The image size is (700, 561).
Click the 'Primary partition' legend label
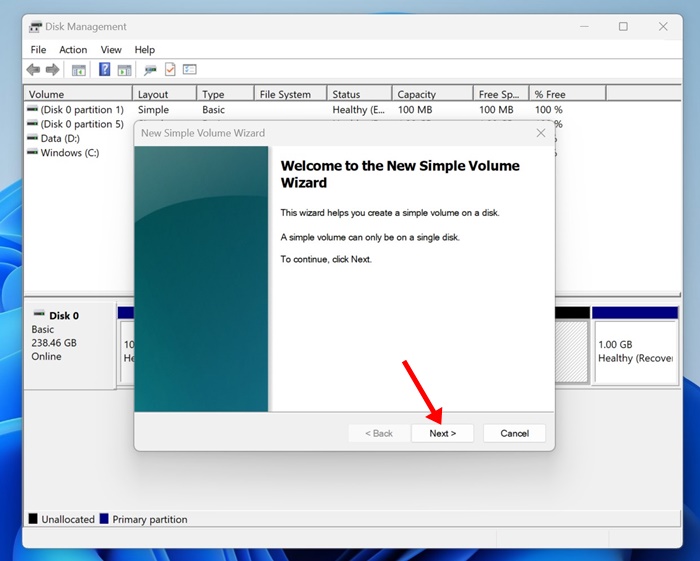(150, 519)
